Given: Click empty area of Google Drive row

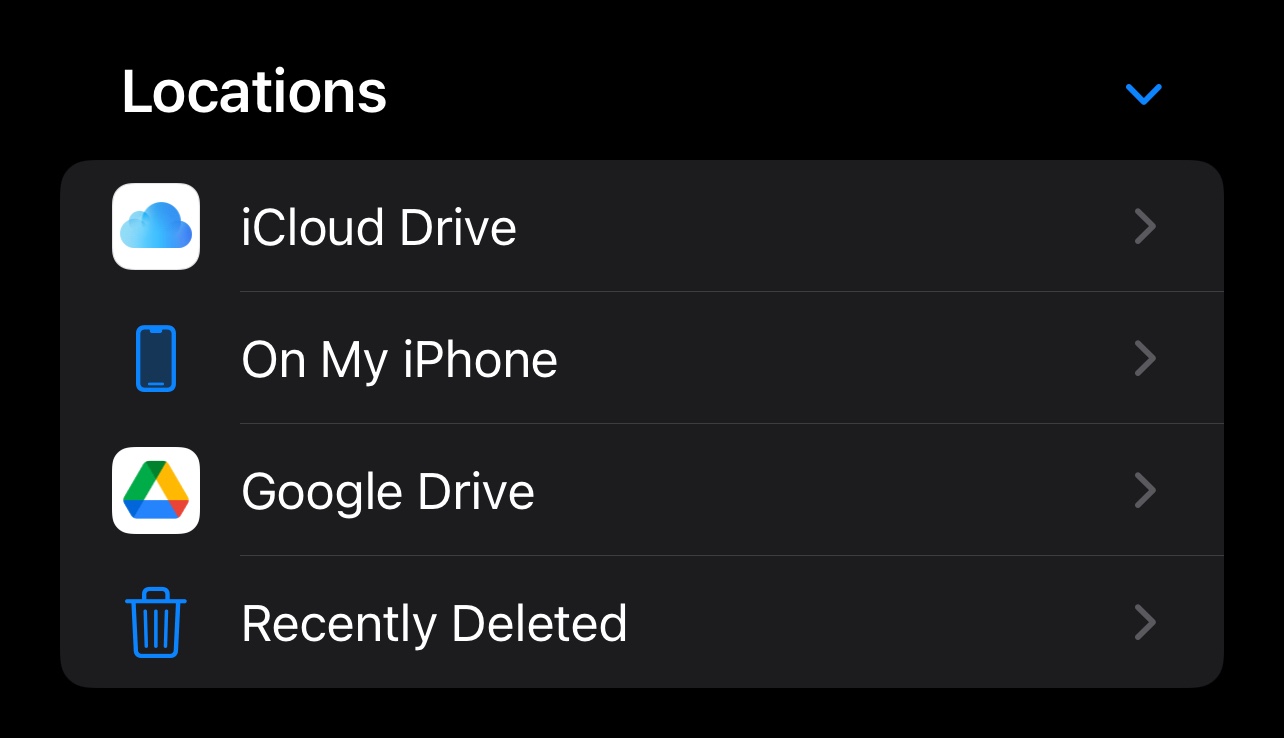Looking at the screenshot, I should pyautogui.click(x=830, y=491).
